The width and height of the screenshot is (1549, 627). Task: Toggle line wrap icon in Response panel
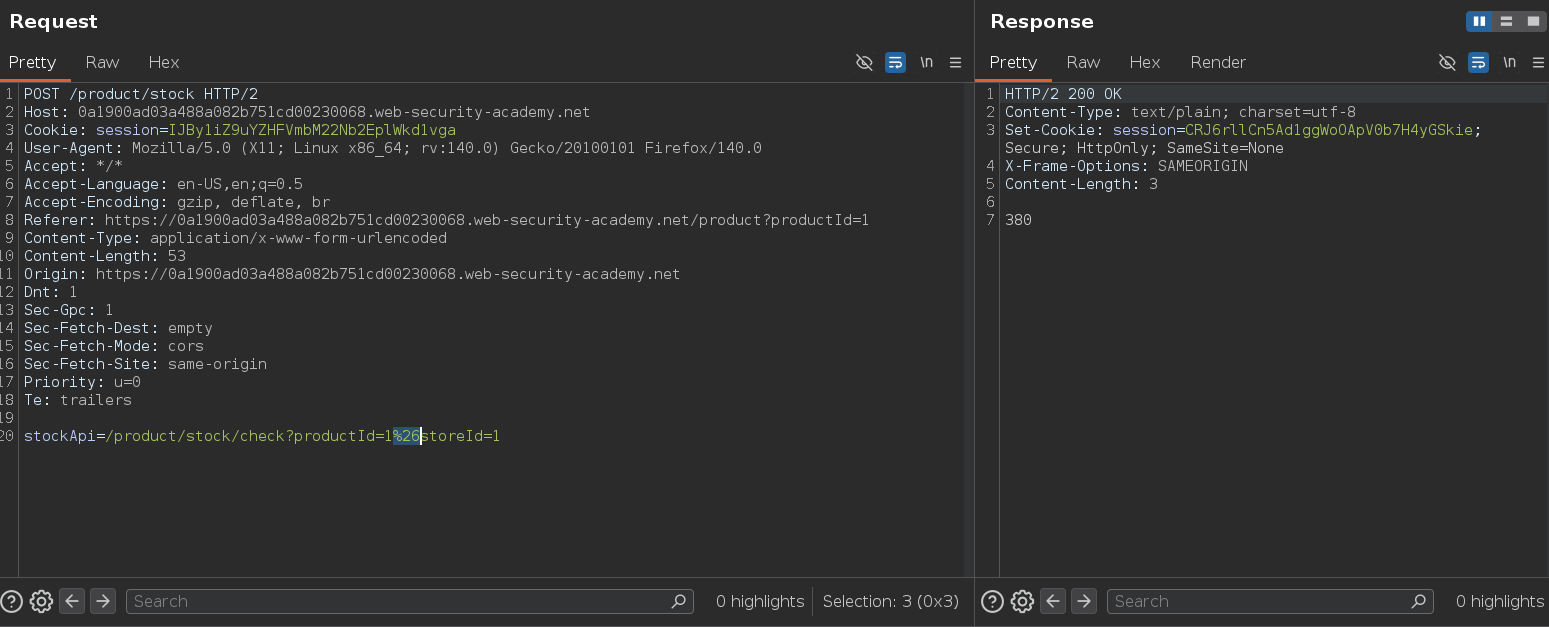point(1478,62)
